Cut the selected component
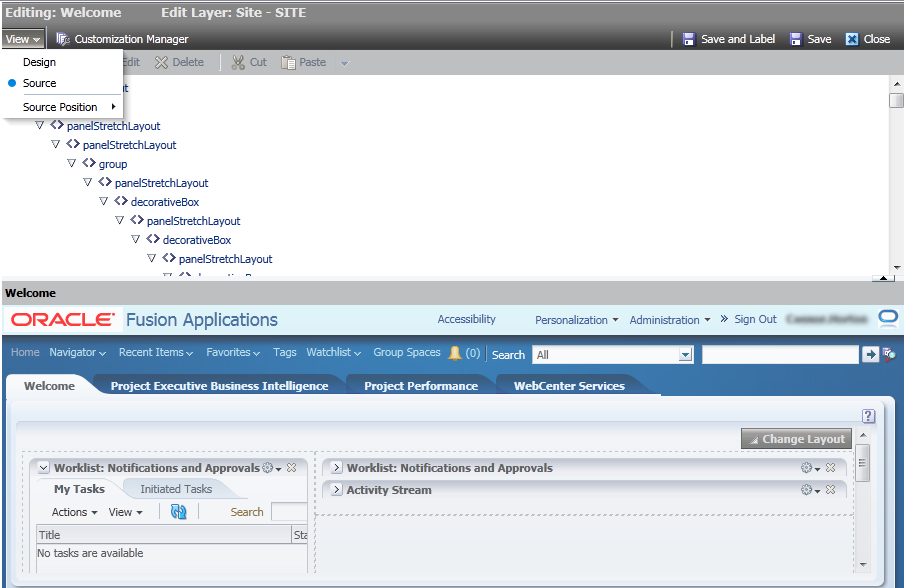This screenshot has width=904, height=588. pyautogui.click(x=249, y=62)
